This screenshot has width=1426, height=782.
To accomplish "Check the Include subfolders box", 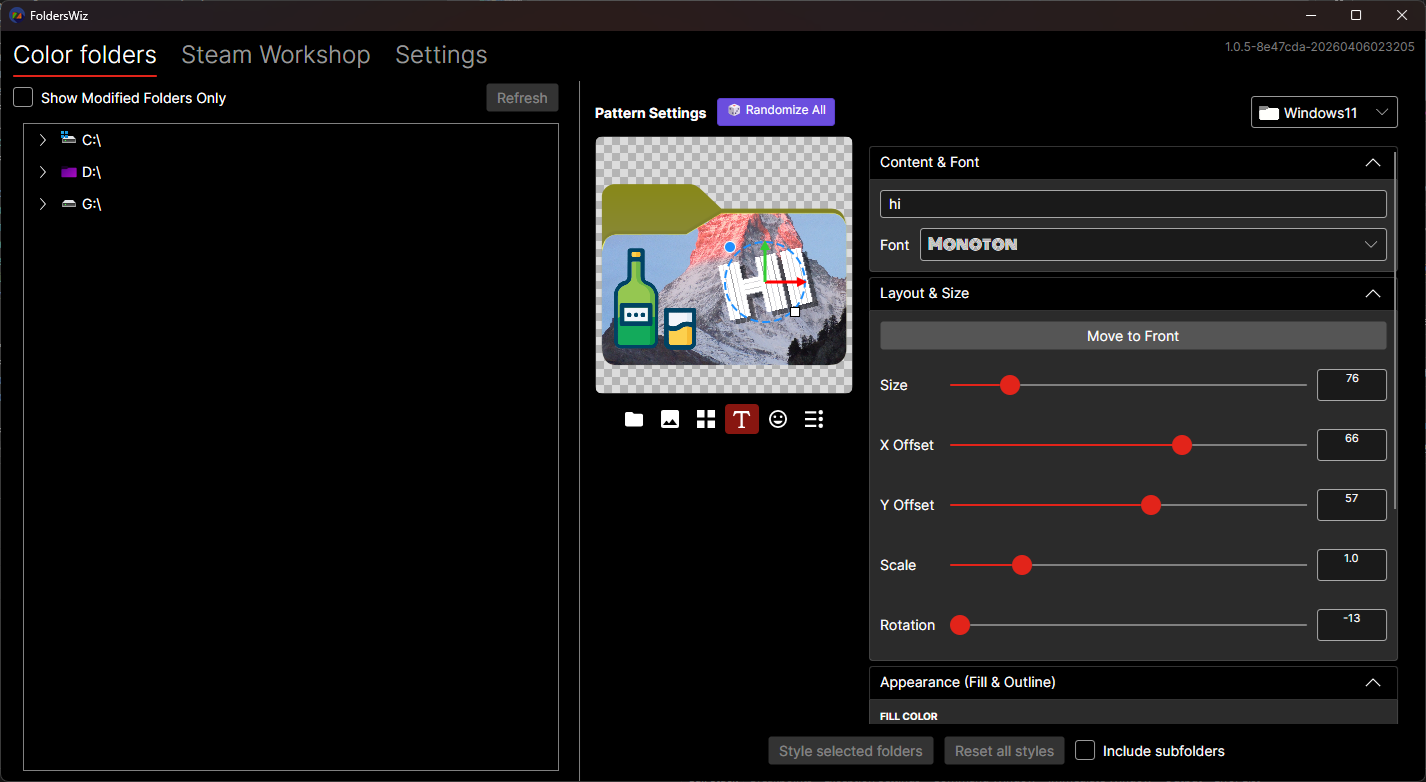I will click(x=1085, y=751).
